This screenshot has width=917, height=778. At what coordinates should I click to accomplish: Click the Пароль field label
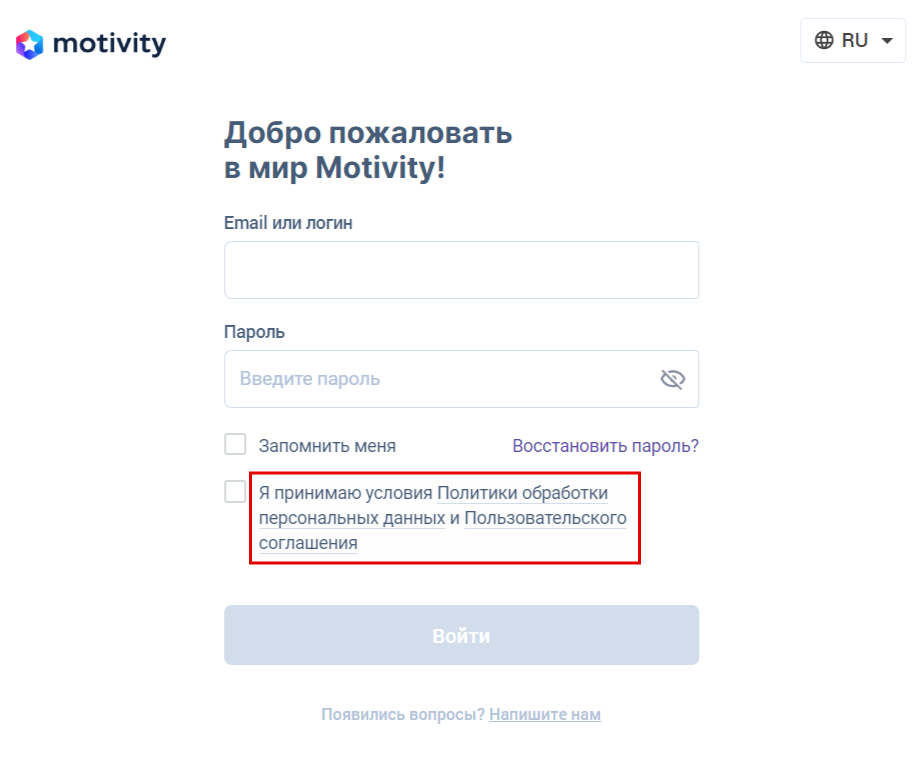254,332
